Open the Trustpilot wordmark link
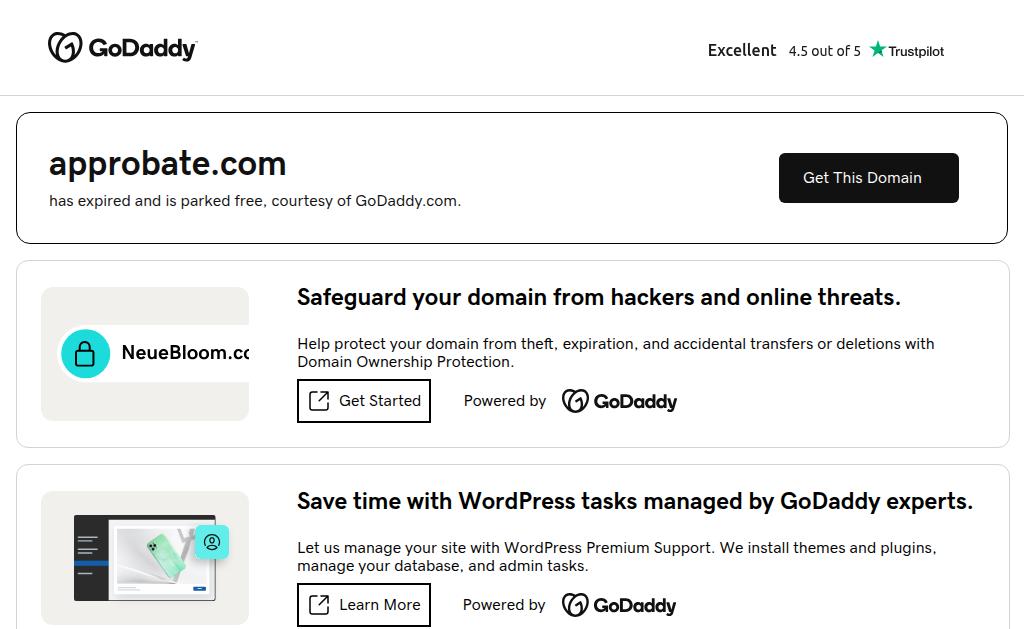1024x629 pixels. pyautogui.click(x=916, y=51)
